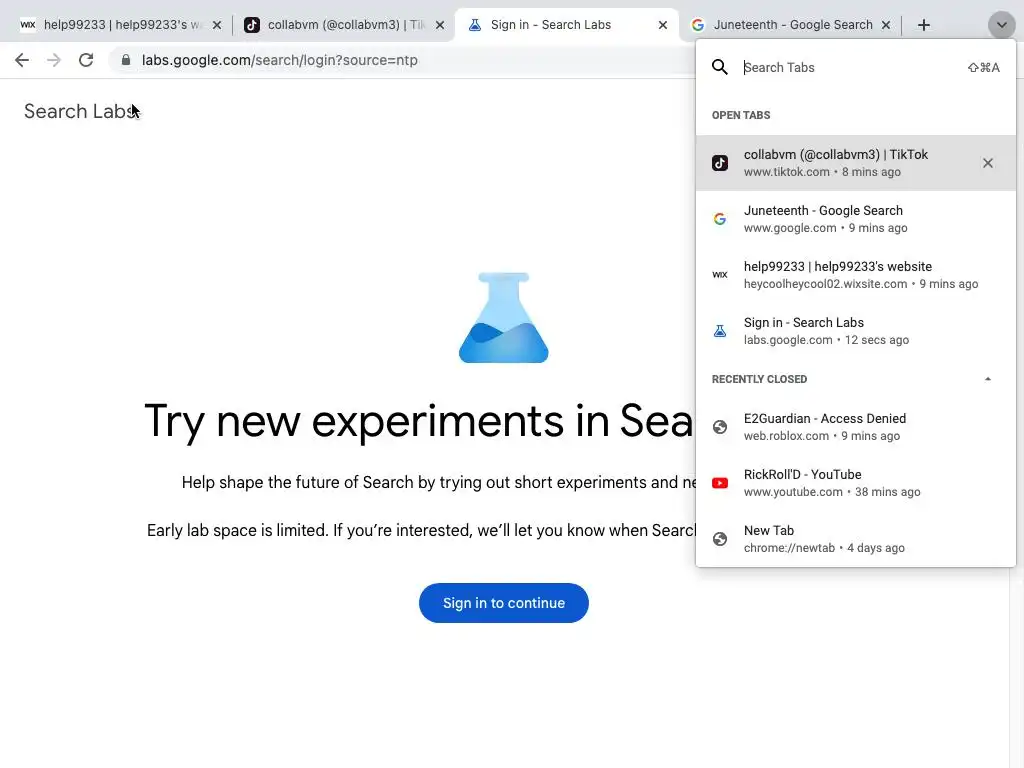
Task: Click the Search Labs header logo text
Action: point(82,111)
